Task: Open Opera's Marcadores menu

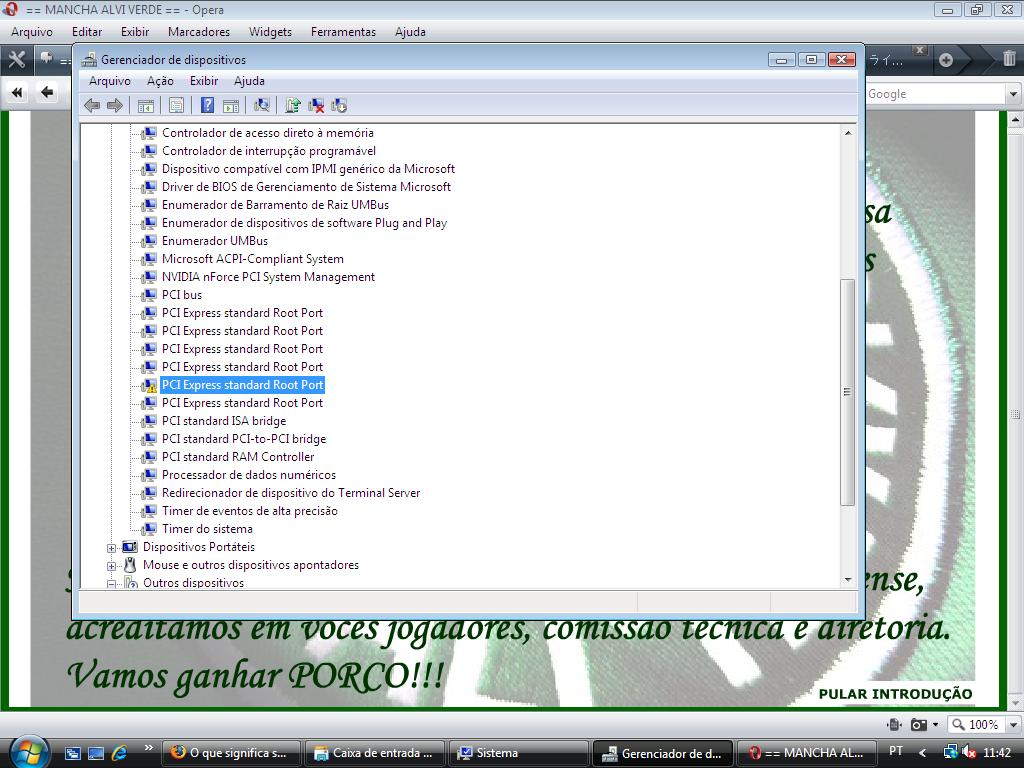Action: [x=199, y=32]
